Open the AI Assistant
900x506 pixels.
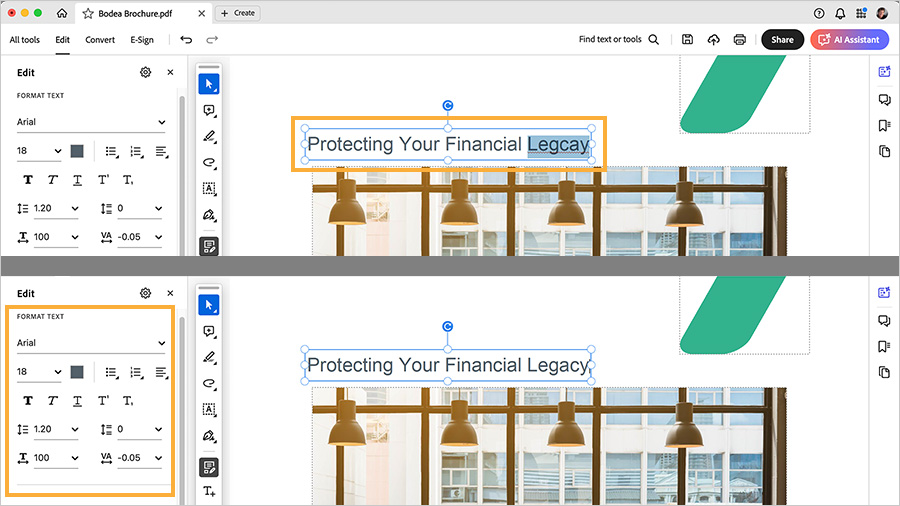849,40
